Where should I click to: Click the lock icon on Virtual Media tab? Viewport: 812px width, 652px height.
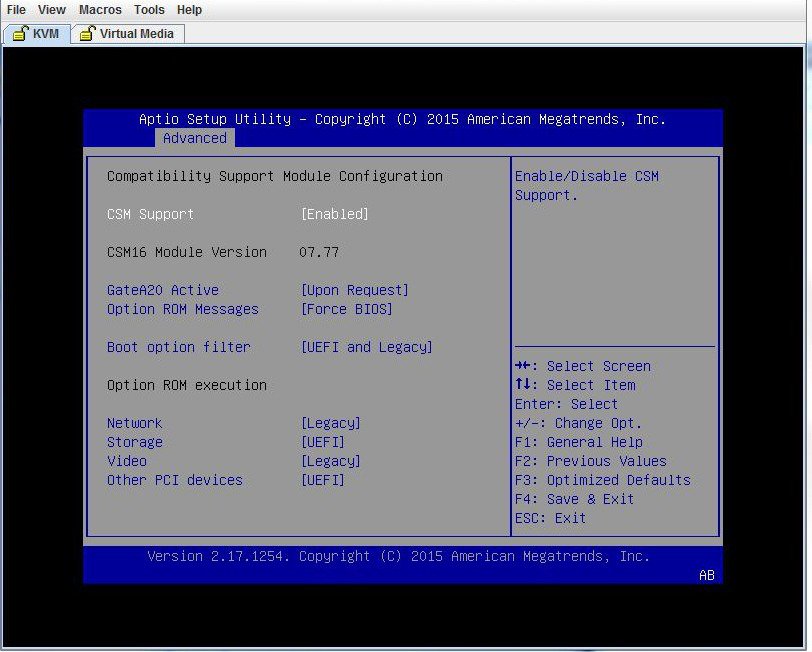(87, 34)
